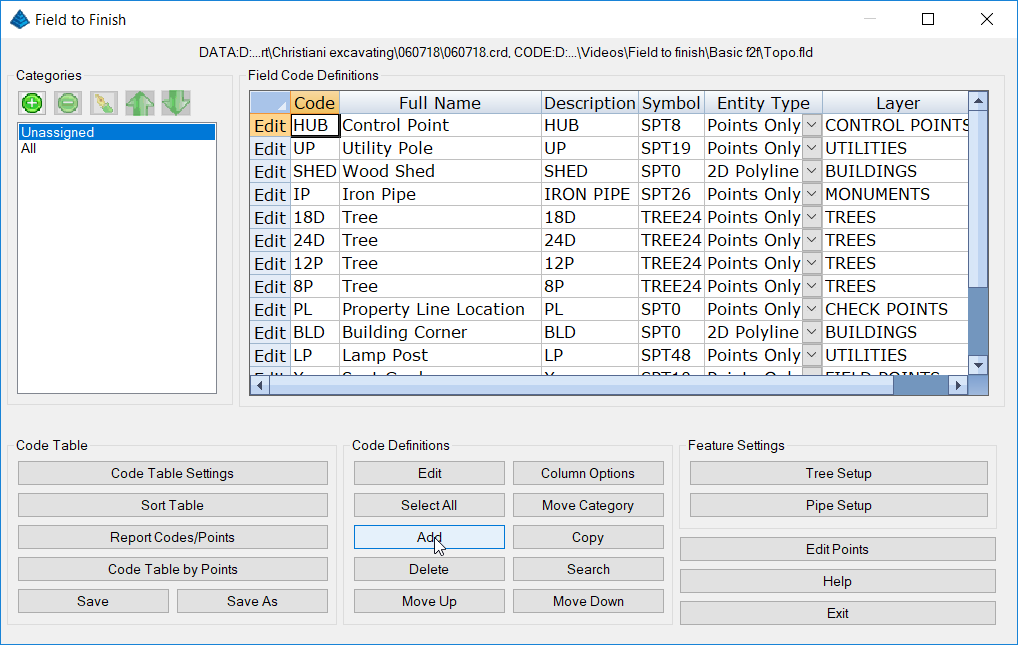Click the Description column header

pos(590,103)
